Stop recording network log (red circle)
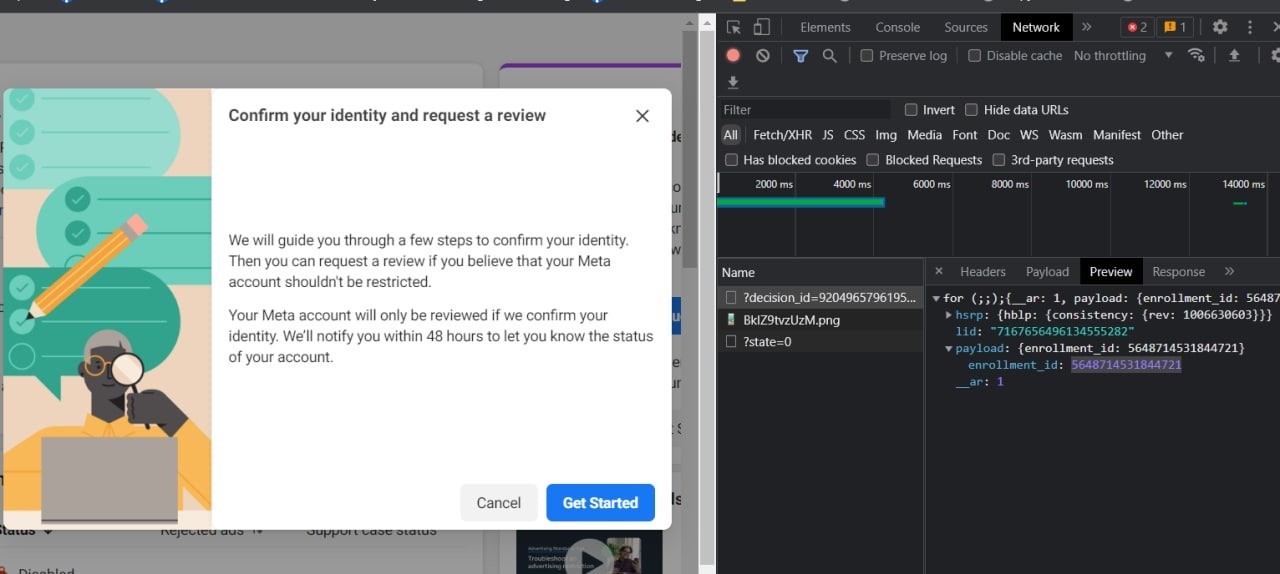 click(733, 55)
